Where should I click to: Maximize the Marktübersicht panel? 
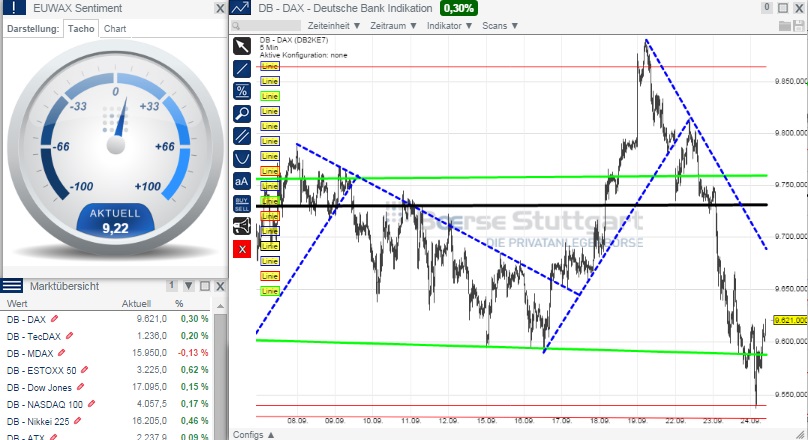[205, 286]
